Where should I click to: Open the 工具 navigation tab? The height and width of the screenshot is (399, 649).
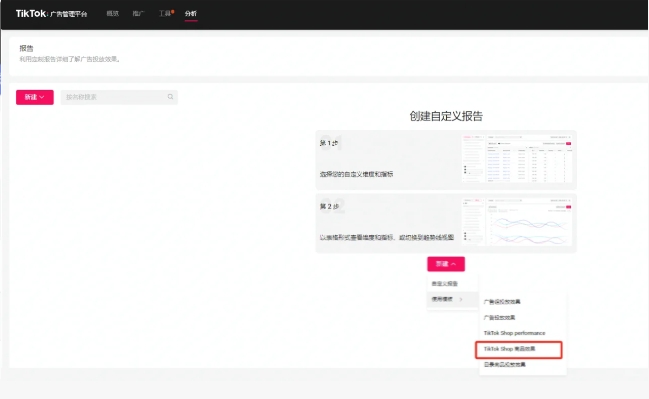pyautogui.click(x=165, y=14)
